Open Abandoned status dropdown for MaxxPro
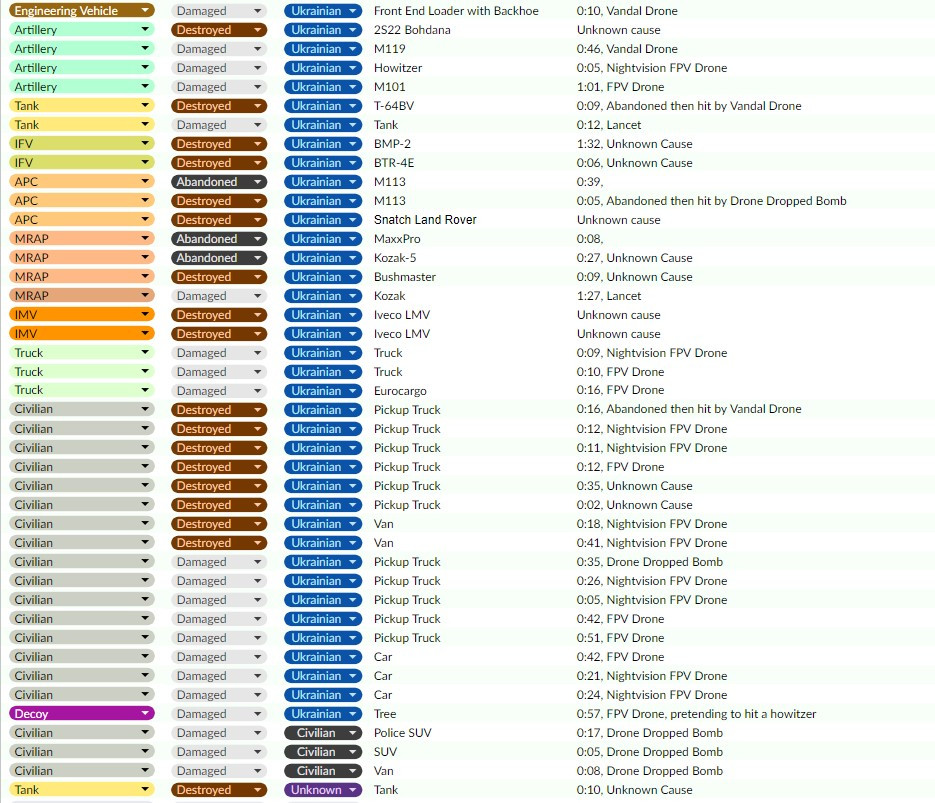Viewport: 935px width, 803px height. (219, 239)
